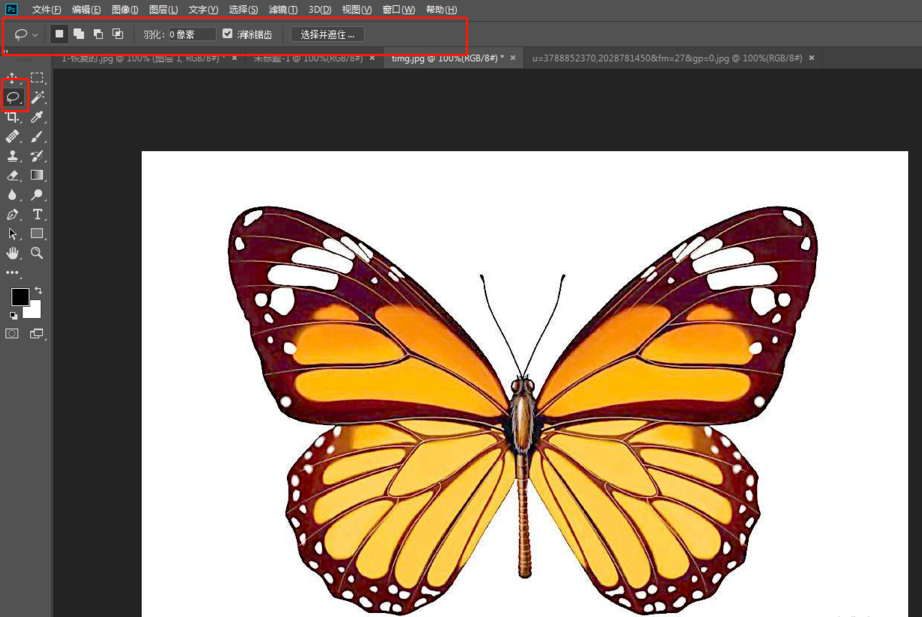Select the Eyedropper tool
Viewport: 922px width, 617px height.
click(37, 117)
